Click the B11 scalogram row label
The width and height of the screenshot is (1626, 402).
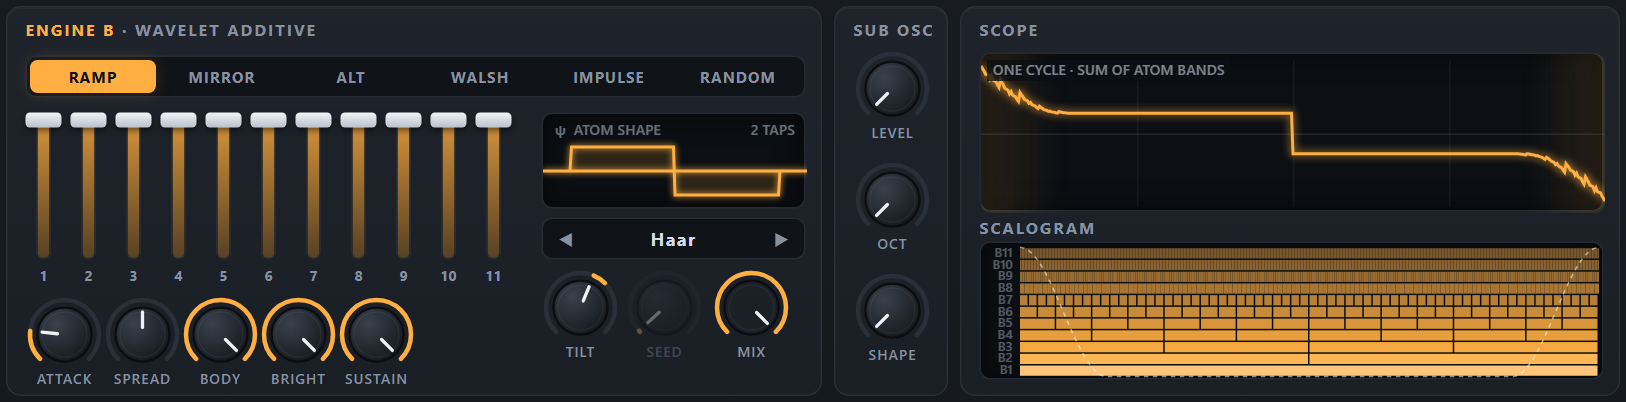pos(1004,253)
